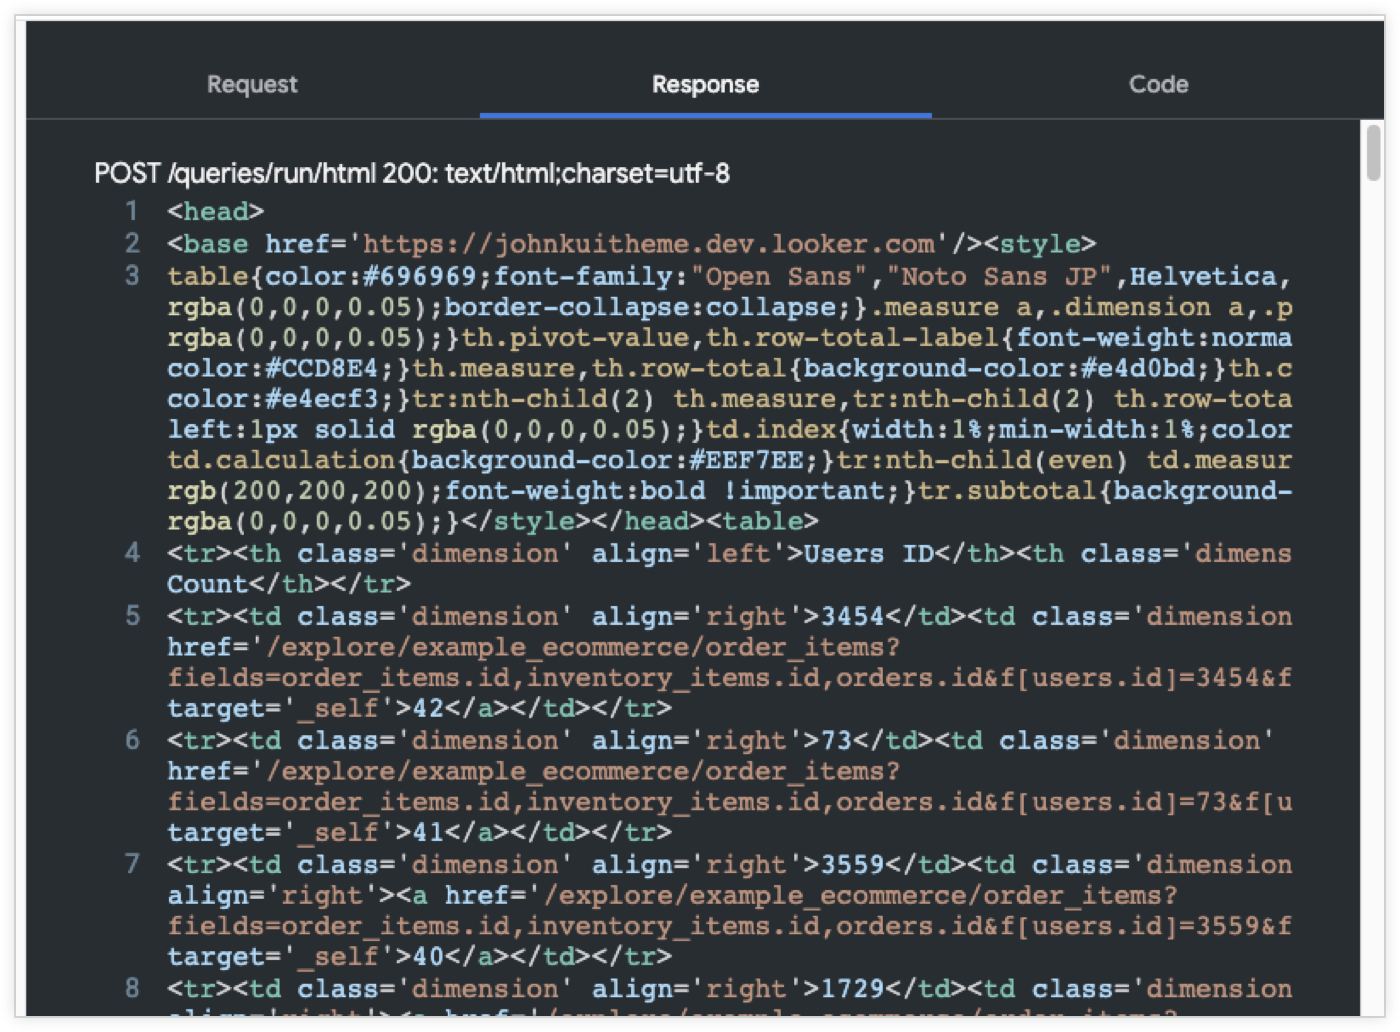Click the user ID value 3559

coord(852,864)
